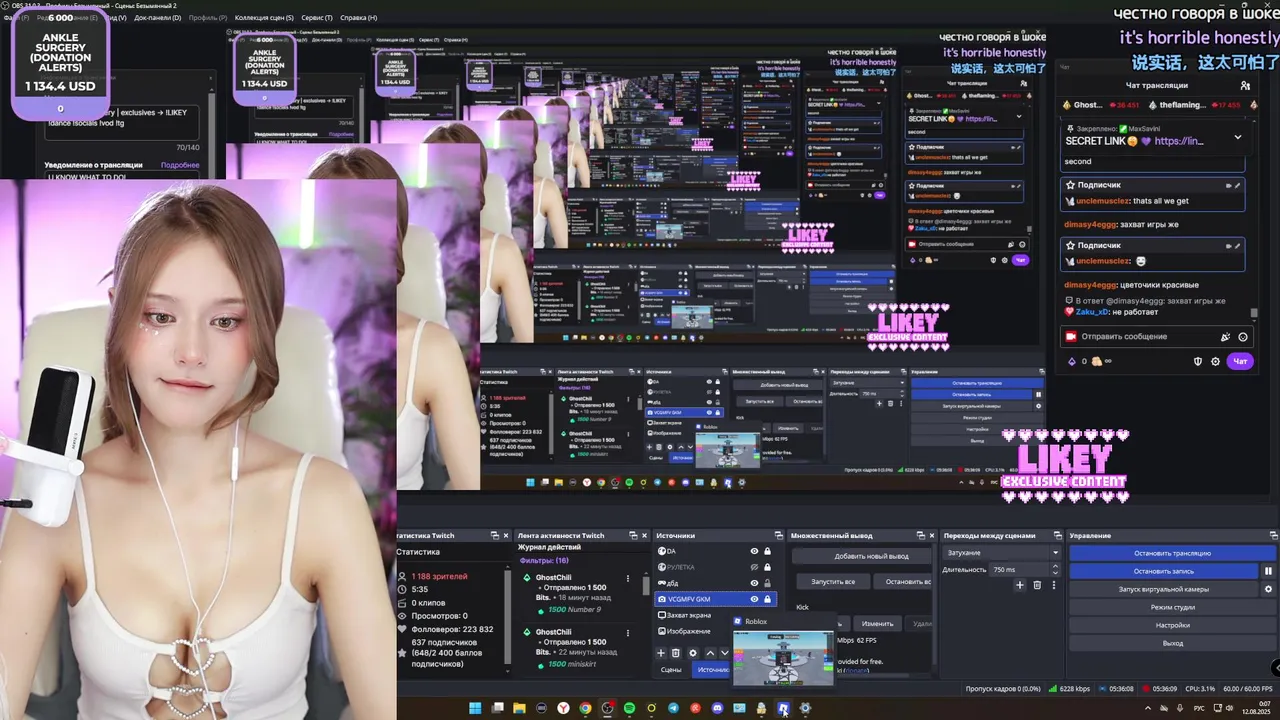Move the selected source down
This screenshot has width=1280, height=720.
[x=725, y=653]
